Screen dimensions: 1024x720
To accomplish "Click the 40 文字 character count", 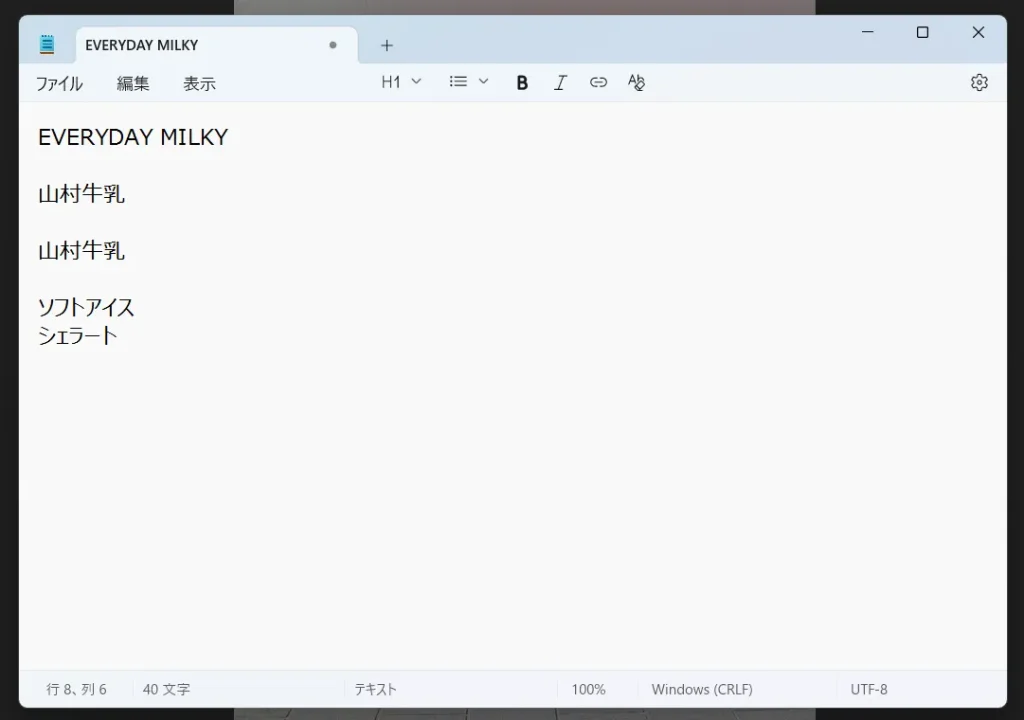I will tap(167, 689).
